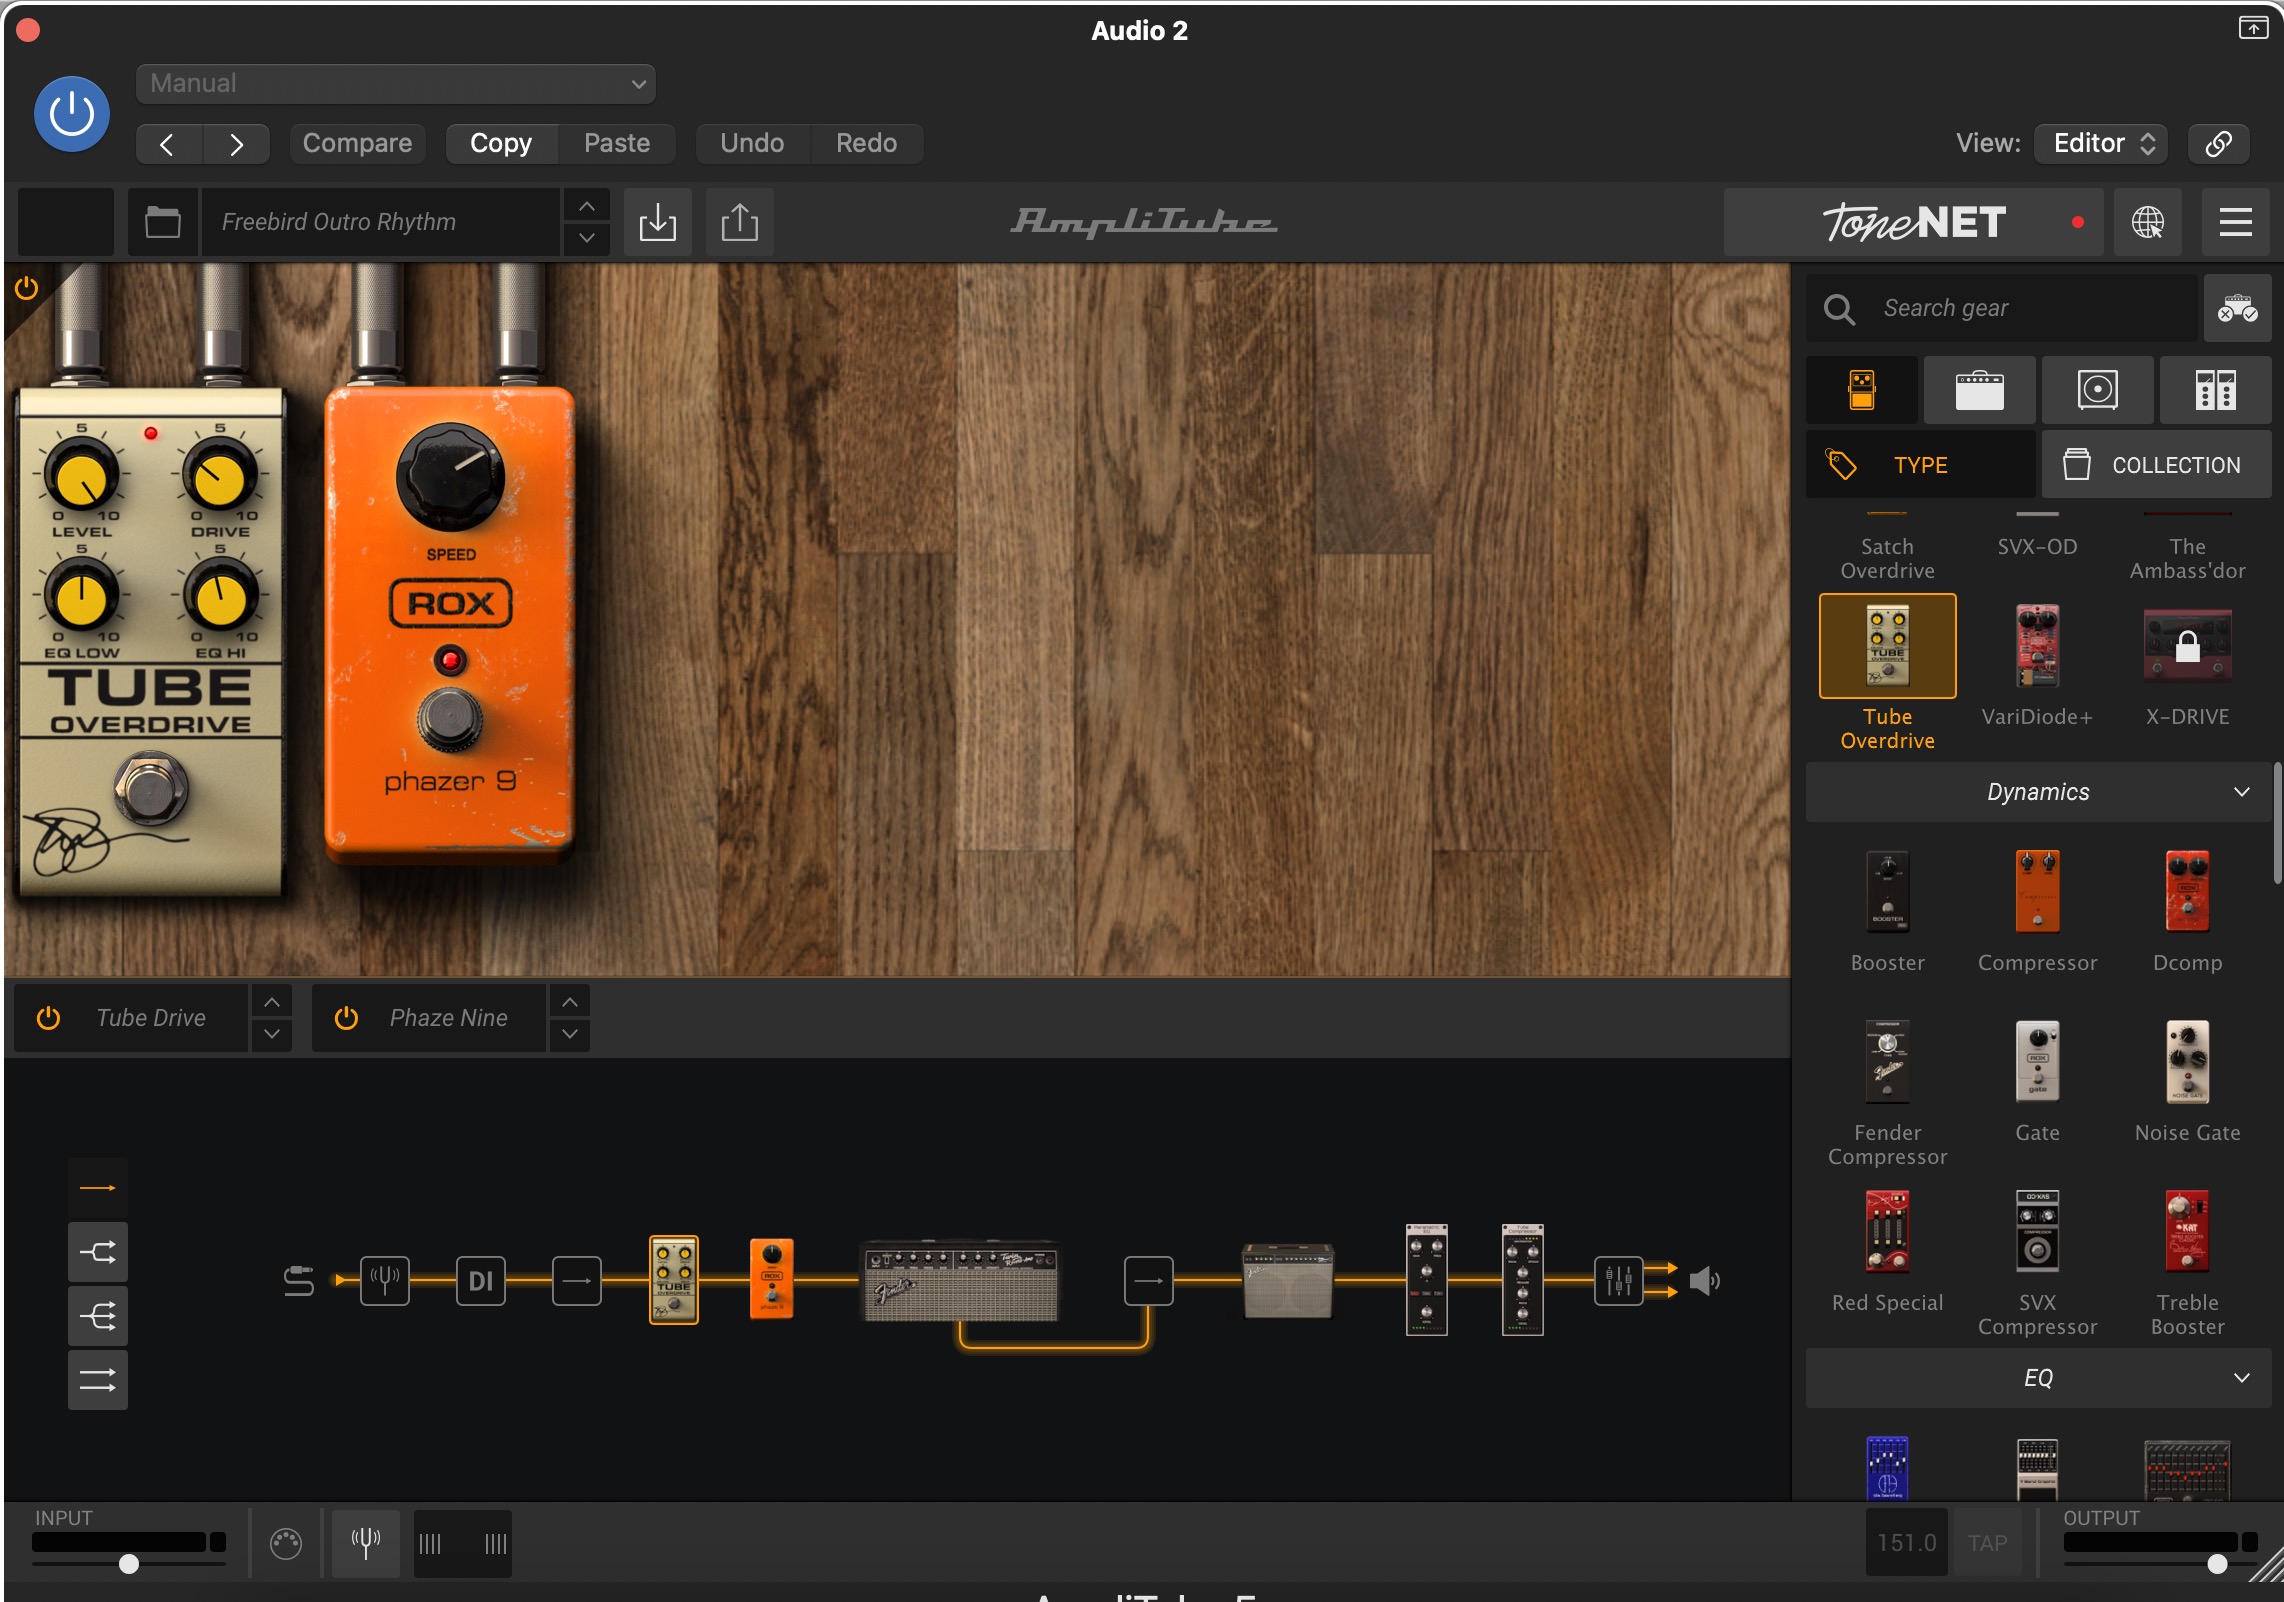
Task: Click the globe web icon
Action: (x=2148, y=222)
